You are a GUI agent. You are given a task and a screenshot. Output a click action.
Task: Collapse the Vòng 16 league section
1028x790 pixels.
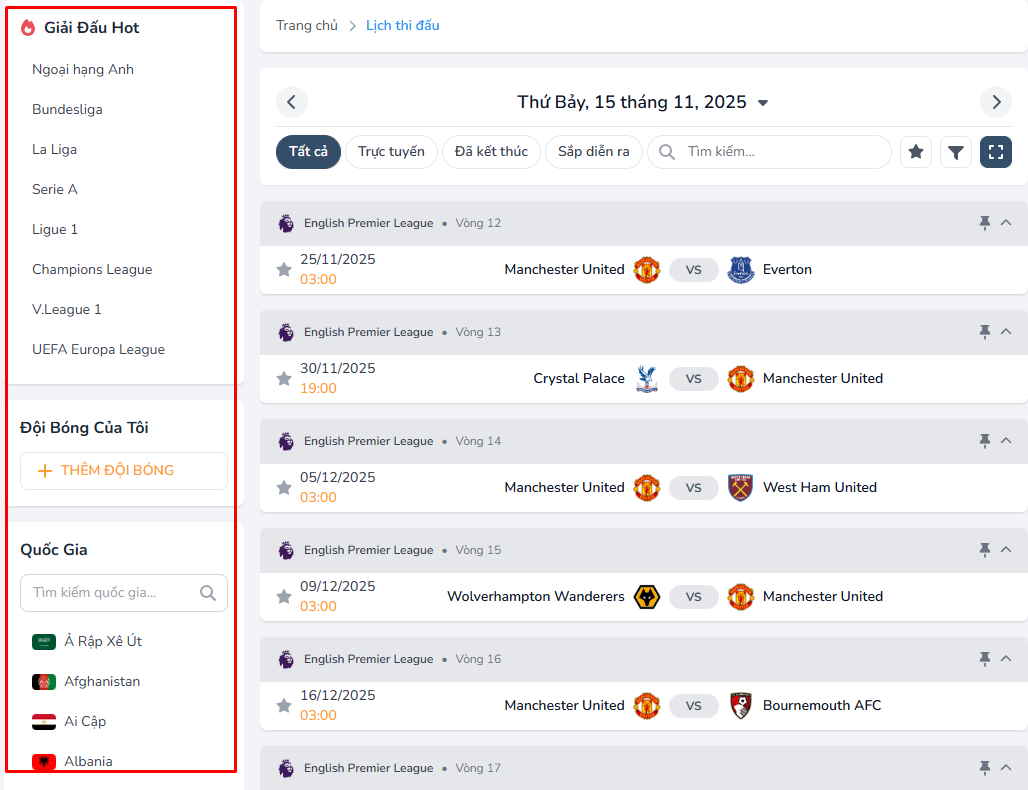[x=1006, y=659]
